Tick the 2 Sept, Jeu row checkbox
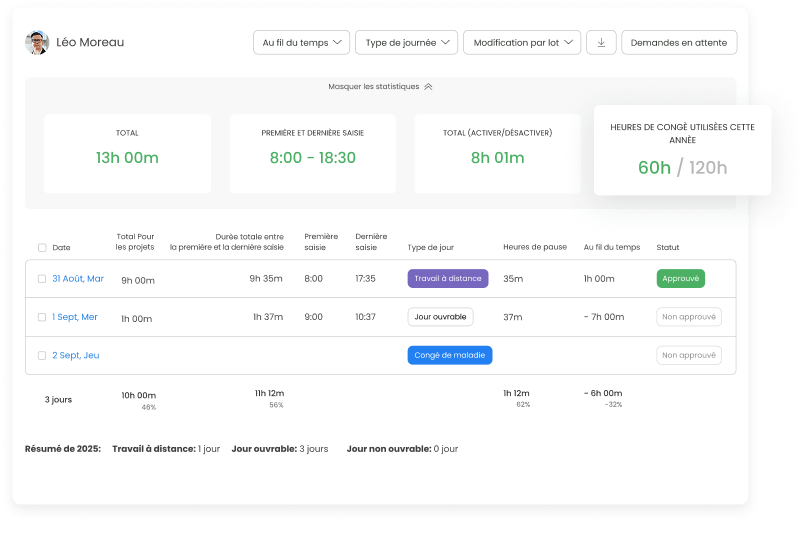This screenshot has height=550, width=806. coord(42,355)
